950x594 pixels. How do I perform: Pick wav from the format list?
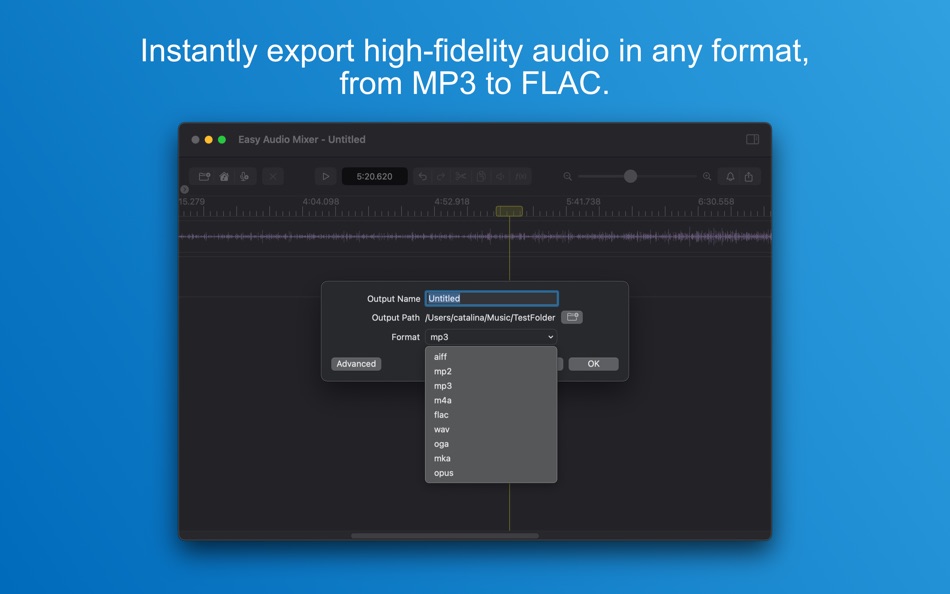491,429
